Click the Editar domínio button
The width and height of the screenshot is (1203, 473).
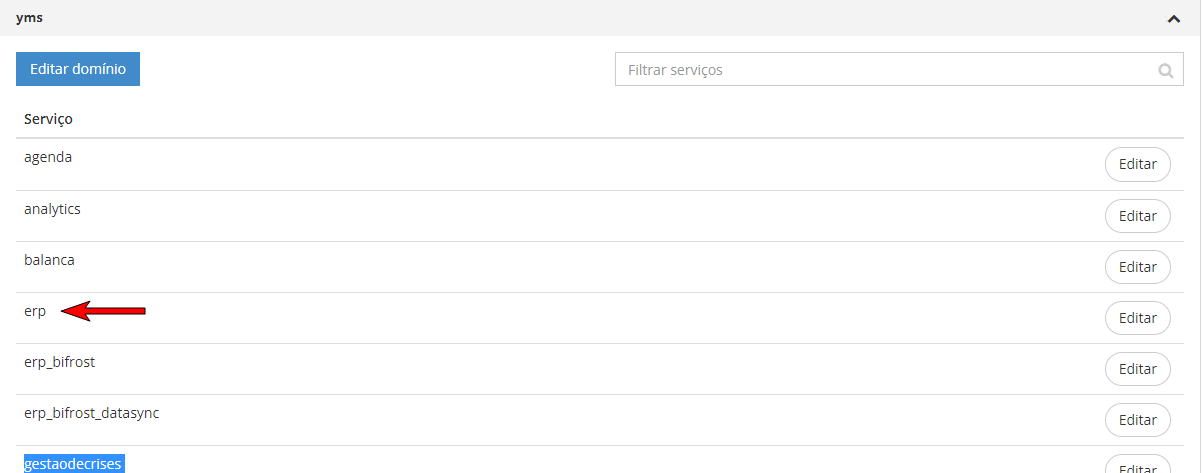tap(78, 70)
